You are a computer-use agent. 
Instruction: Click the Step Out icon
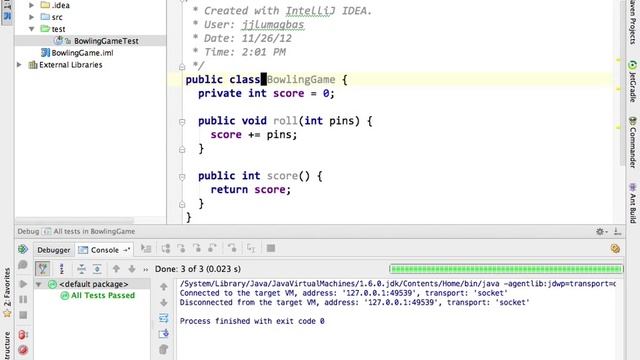[212, 248]
